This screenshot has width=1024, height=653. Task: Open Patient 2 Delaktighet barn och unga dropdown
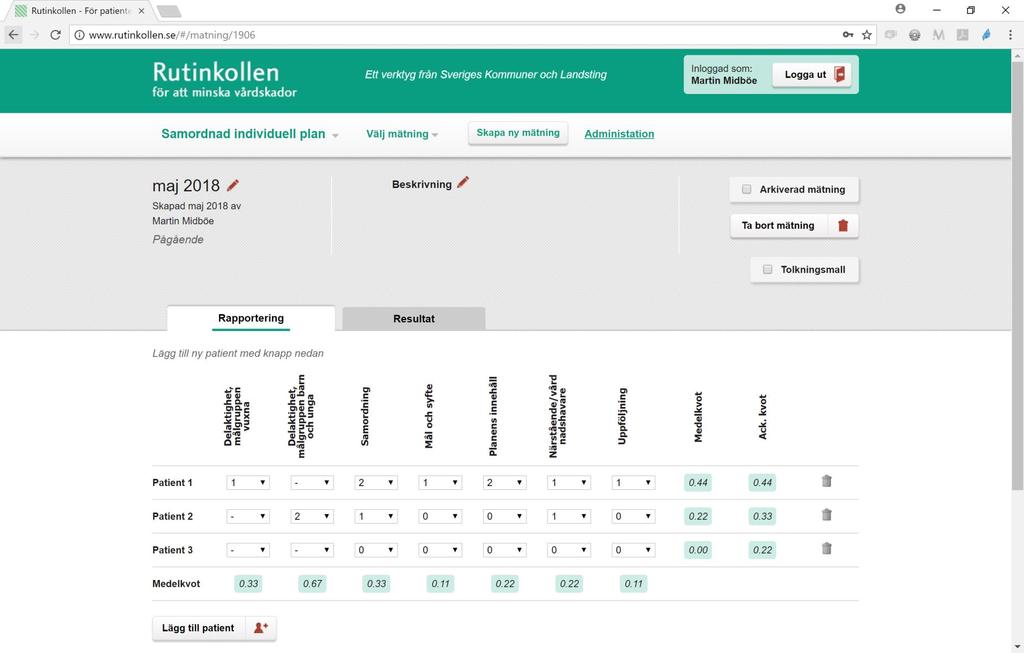pyautogui.click(x=312, y=516)
